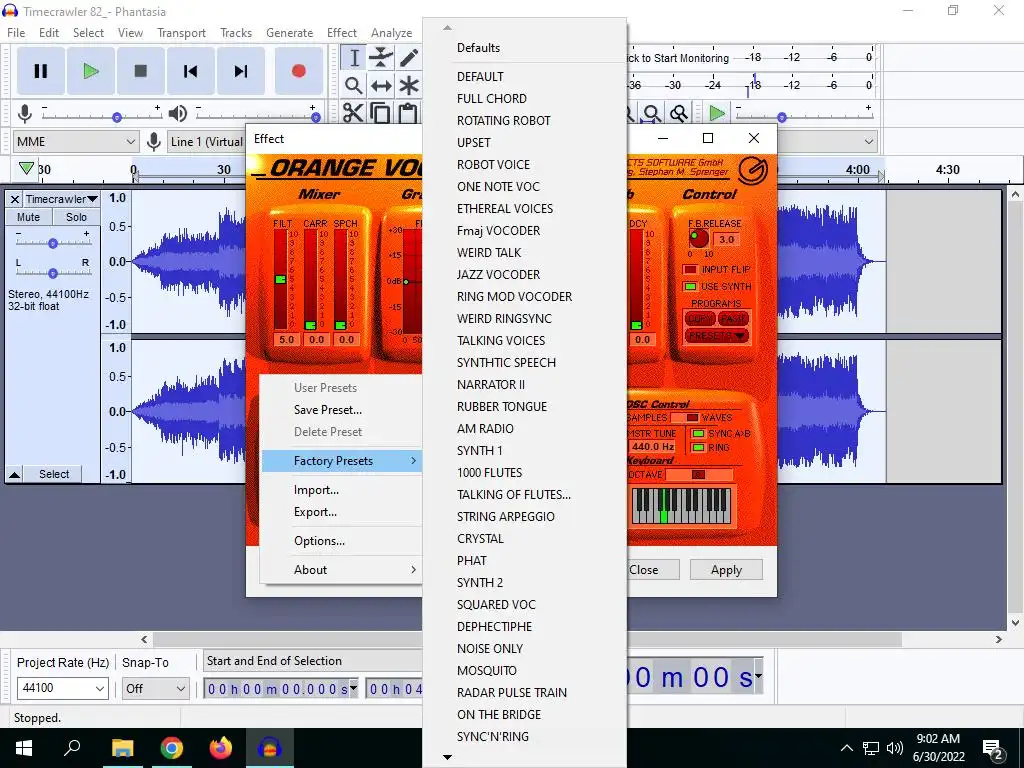This screenshot has width=1024, height=768.
Task: Click the Fit project zoom icon
Action: (x=651, y=114)
